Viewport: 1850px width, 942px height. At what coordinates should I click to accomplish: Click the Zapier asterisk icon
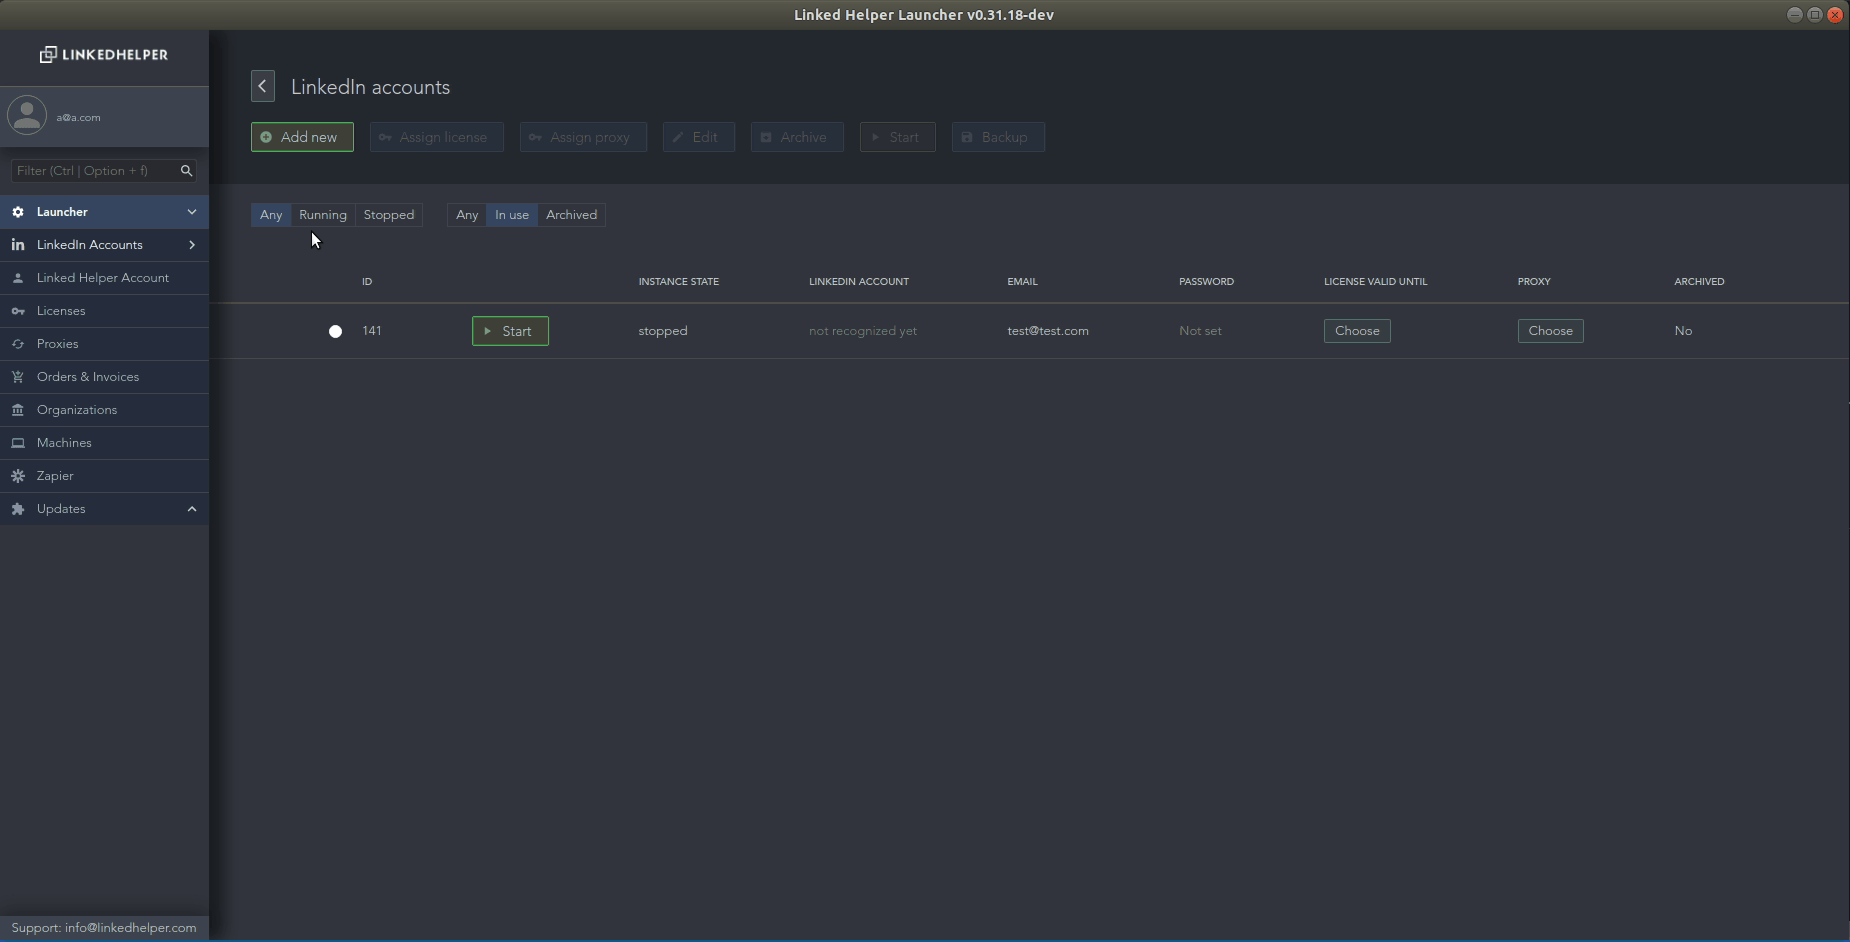[18, 476]
